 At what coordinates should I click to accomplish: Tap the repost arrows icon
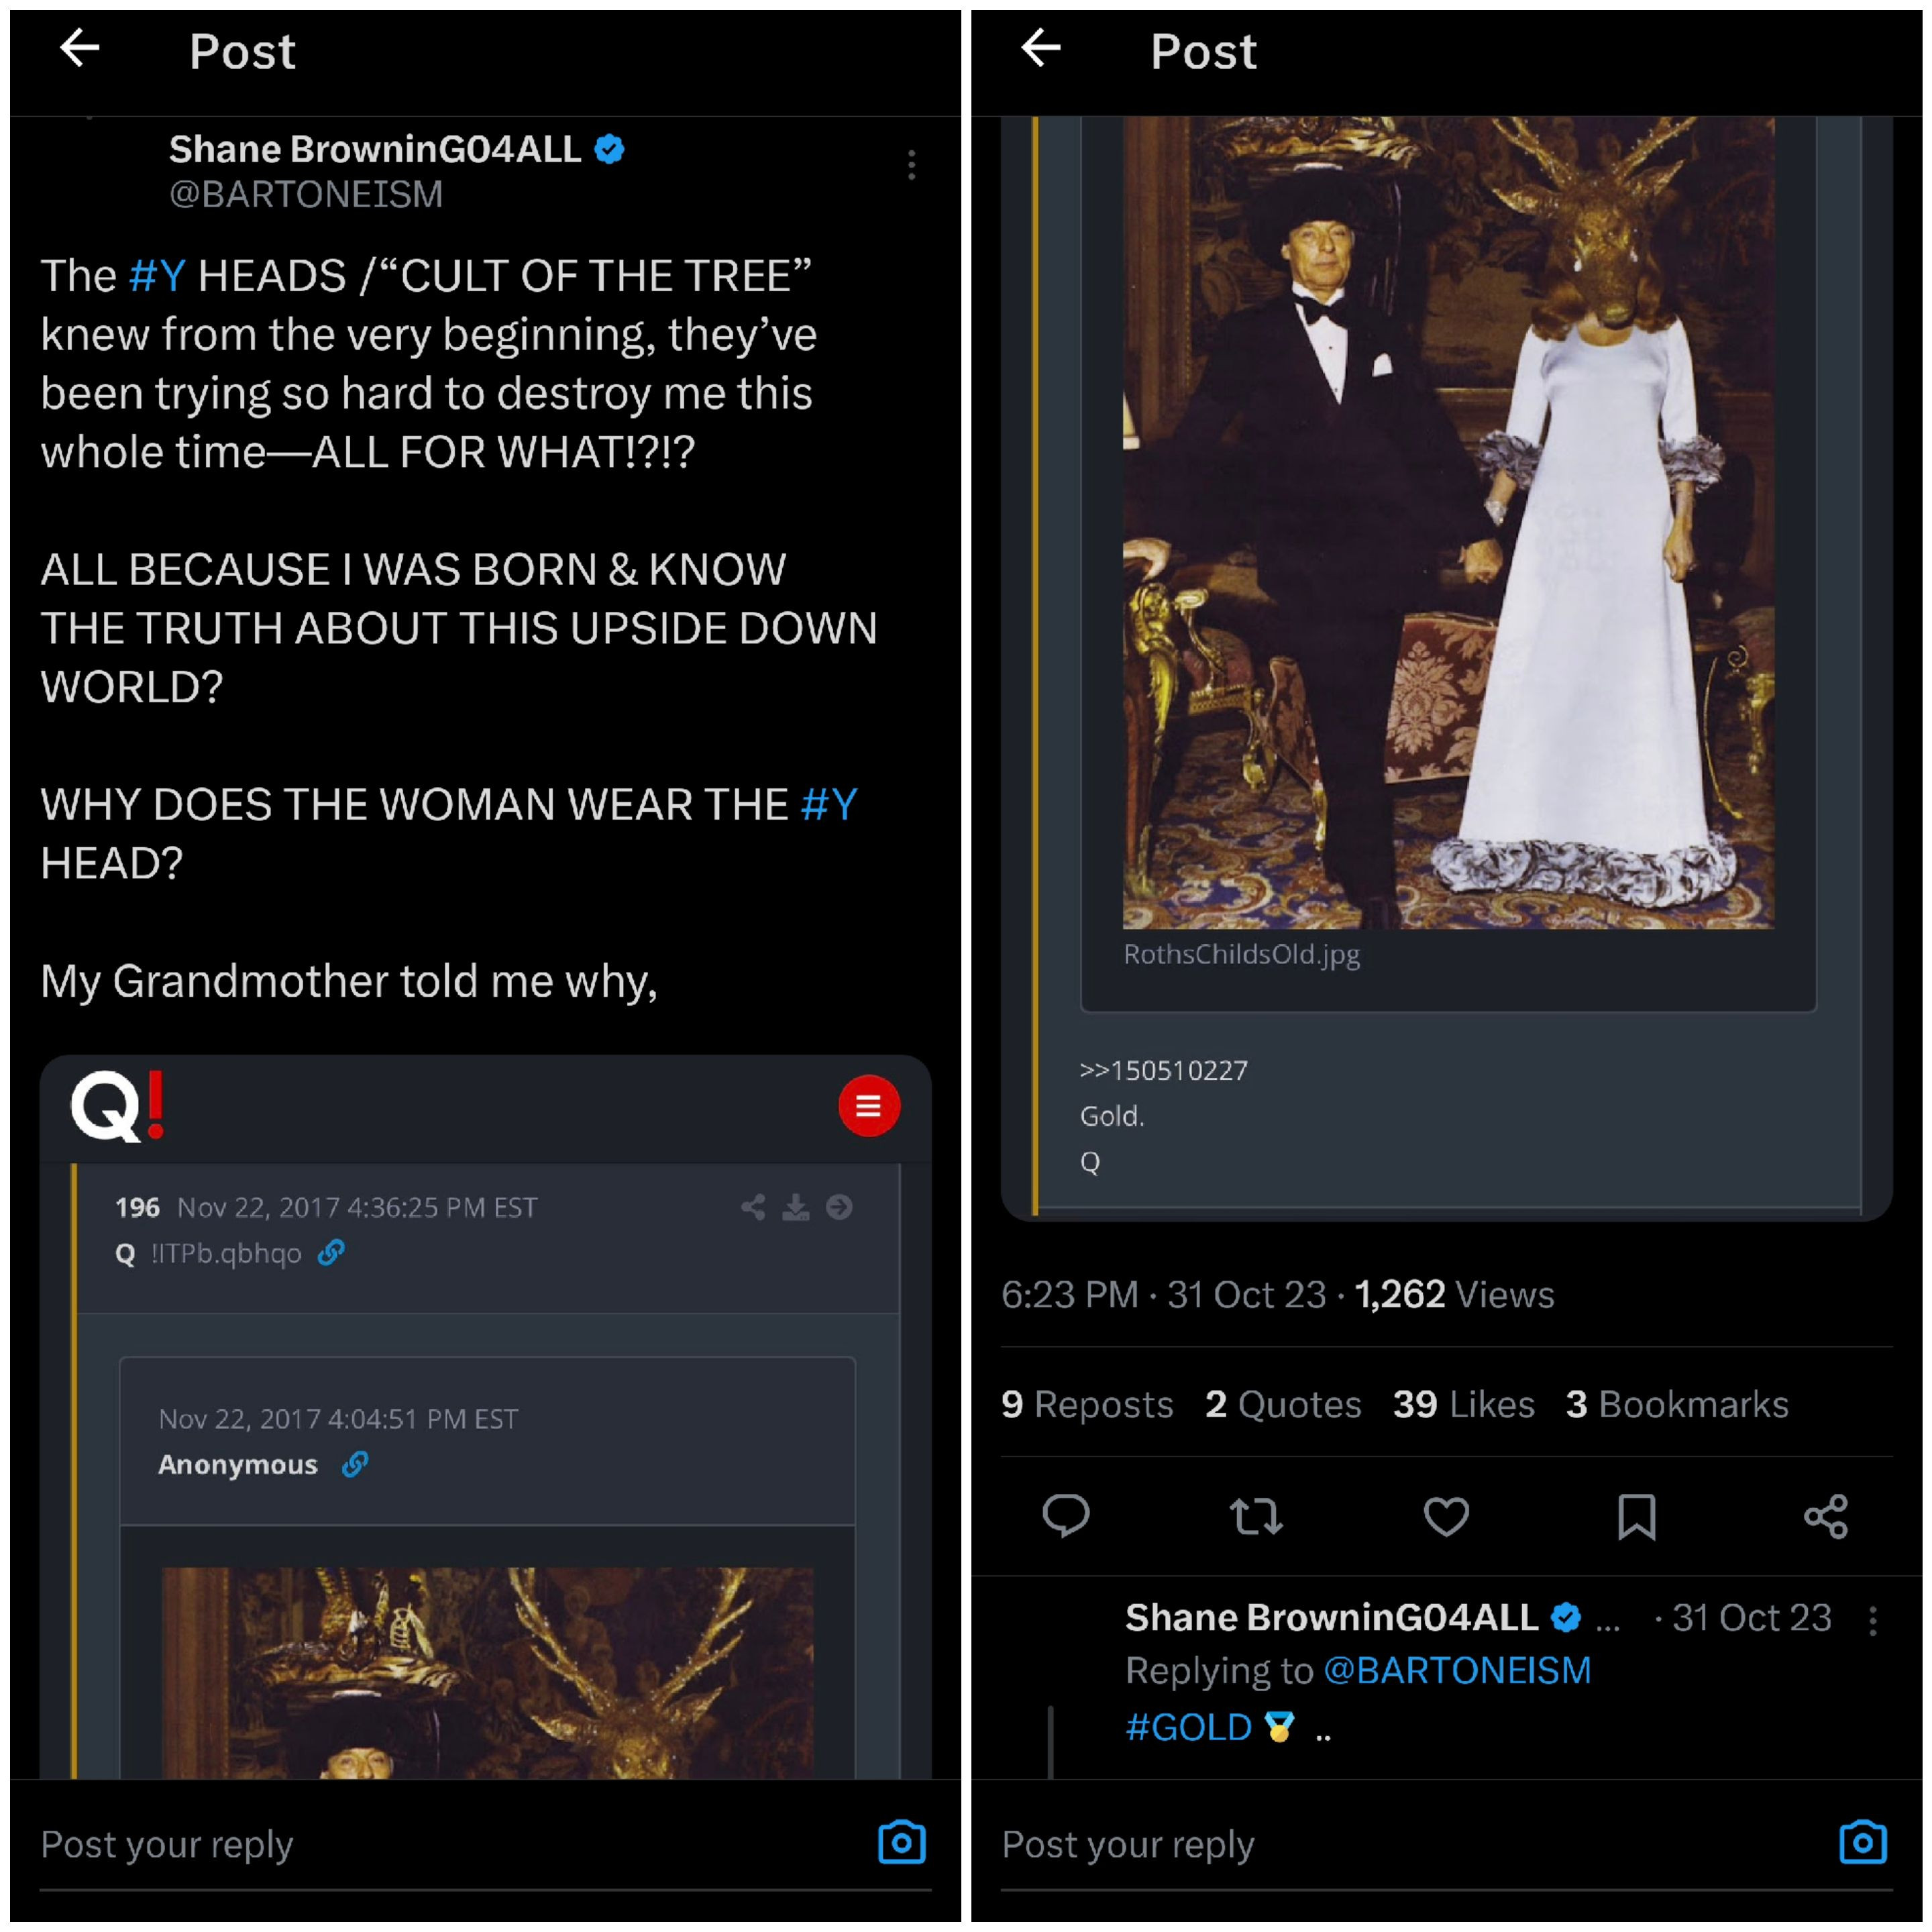coord(1256,1516)
